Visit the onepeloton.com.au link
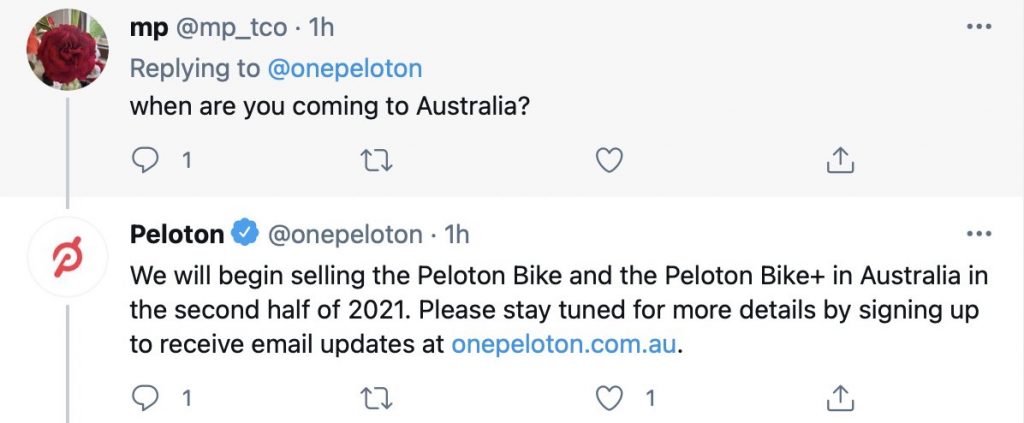This screenshot has height=423, width=1024. pos(565,345)
